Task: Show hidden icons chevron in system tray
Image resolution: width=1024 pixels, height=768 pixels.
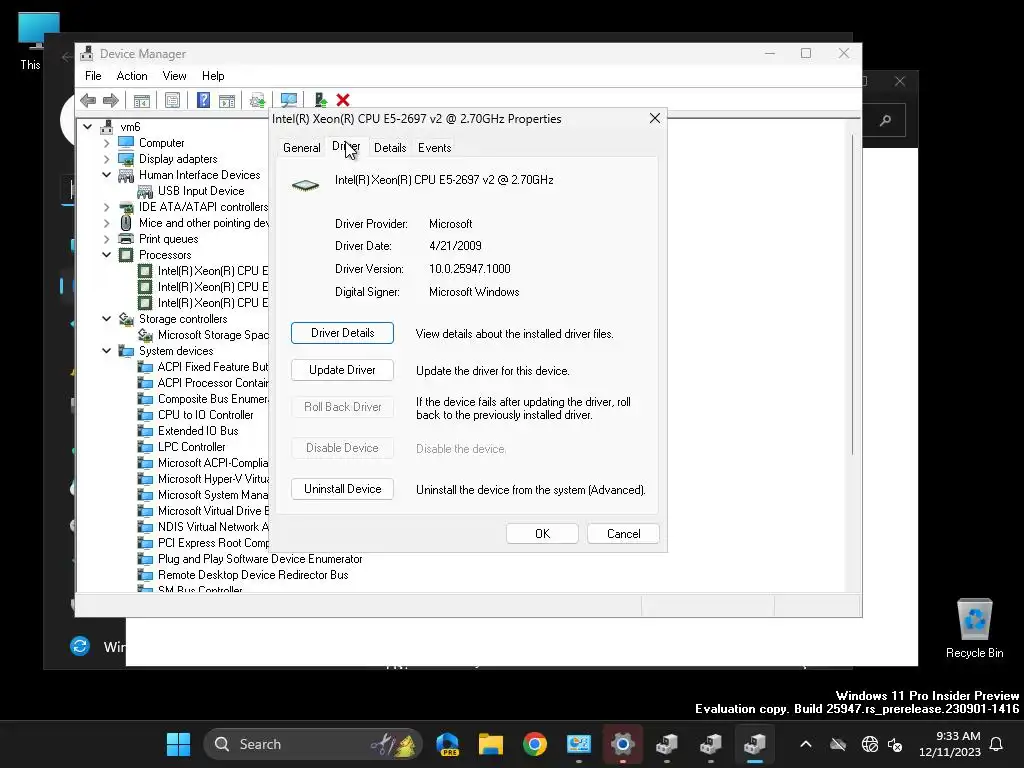Action: pyautogui.click(x=806, y=744)
